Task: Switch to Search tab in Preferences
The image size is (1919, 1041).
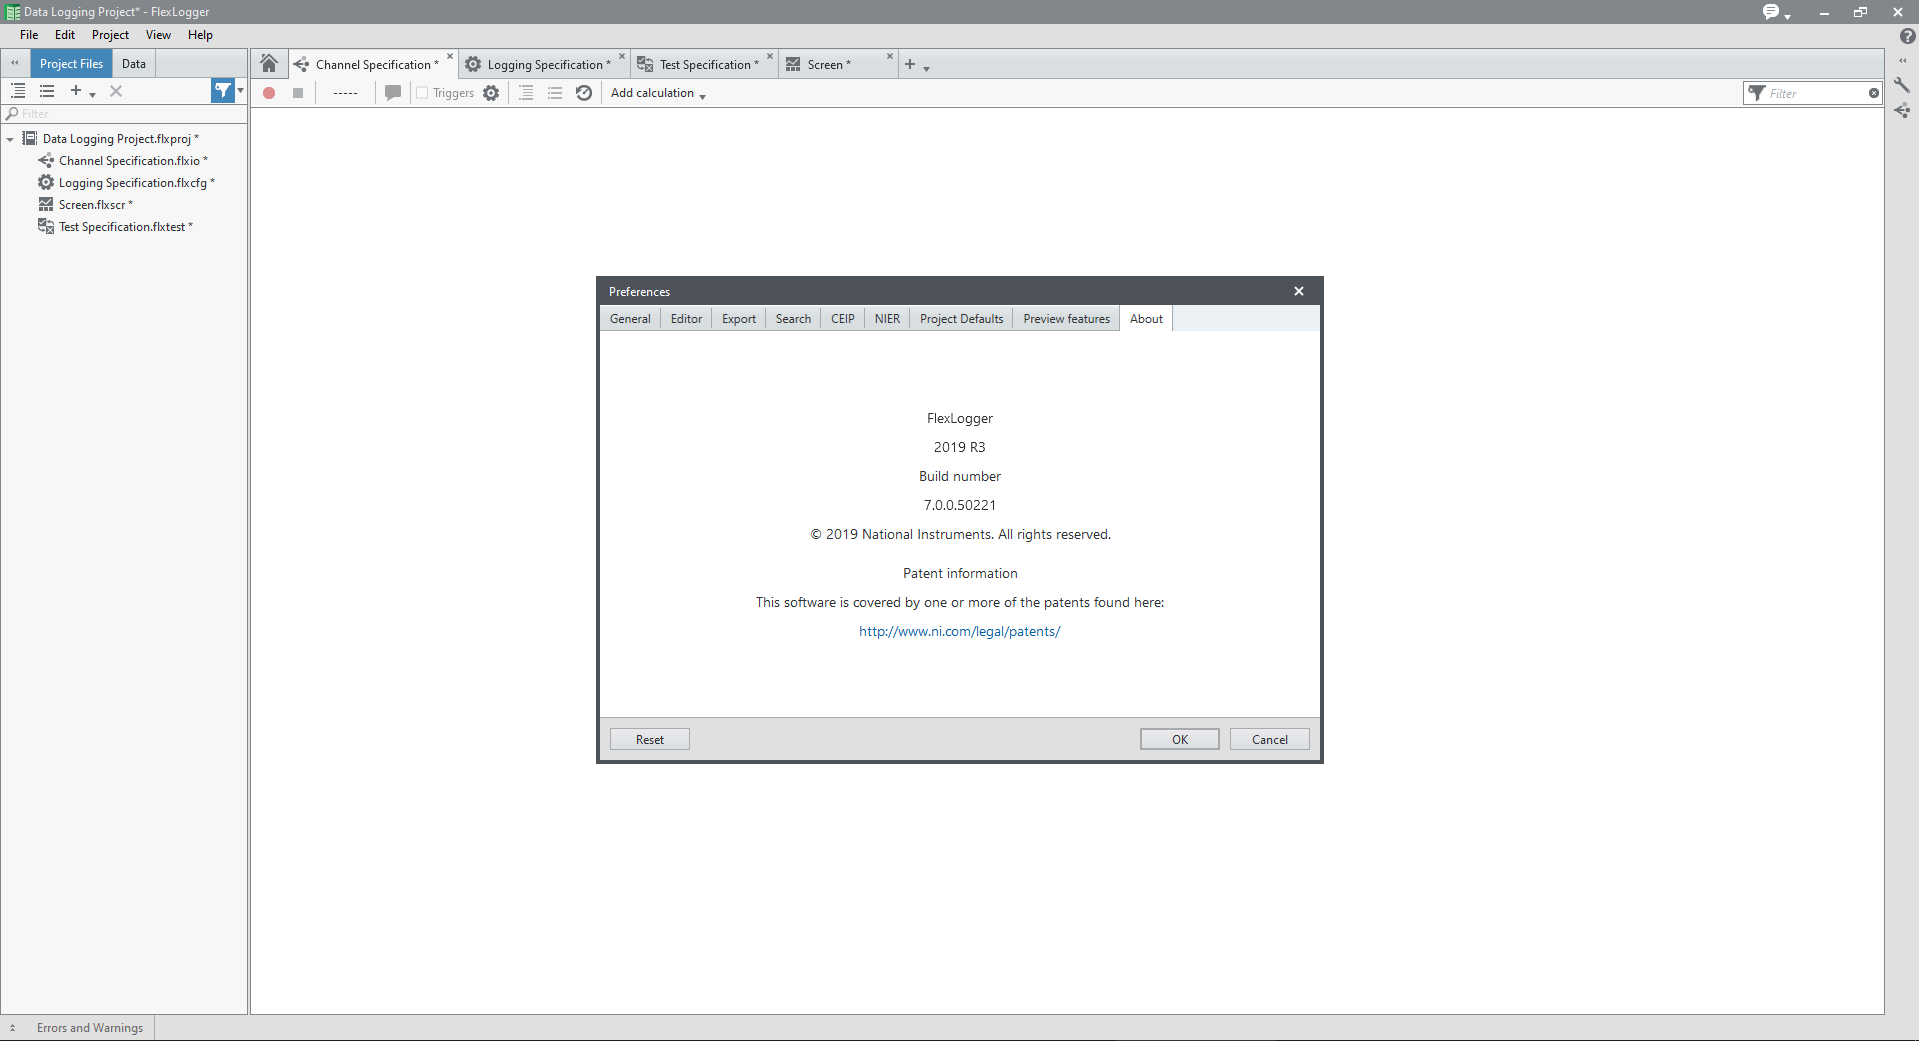Action: (x=793, y=319)
